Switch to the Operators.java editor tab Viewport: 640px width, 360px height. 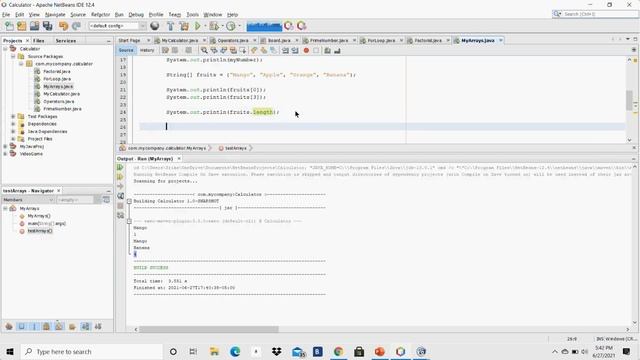[233, 40]
